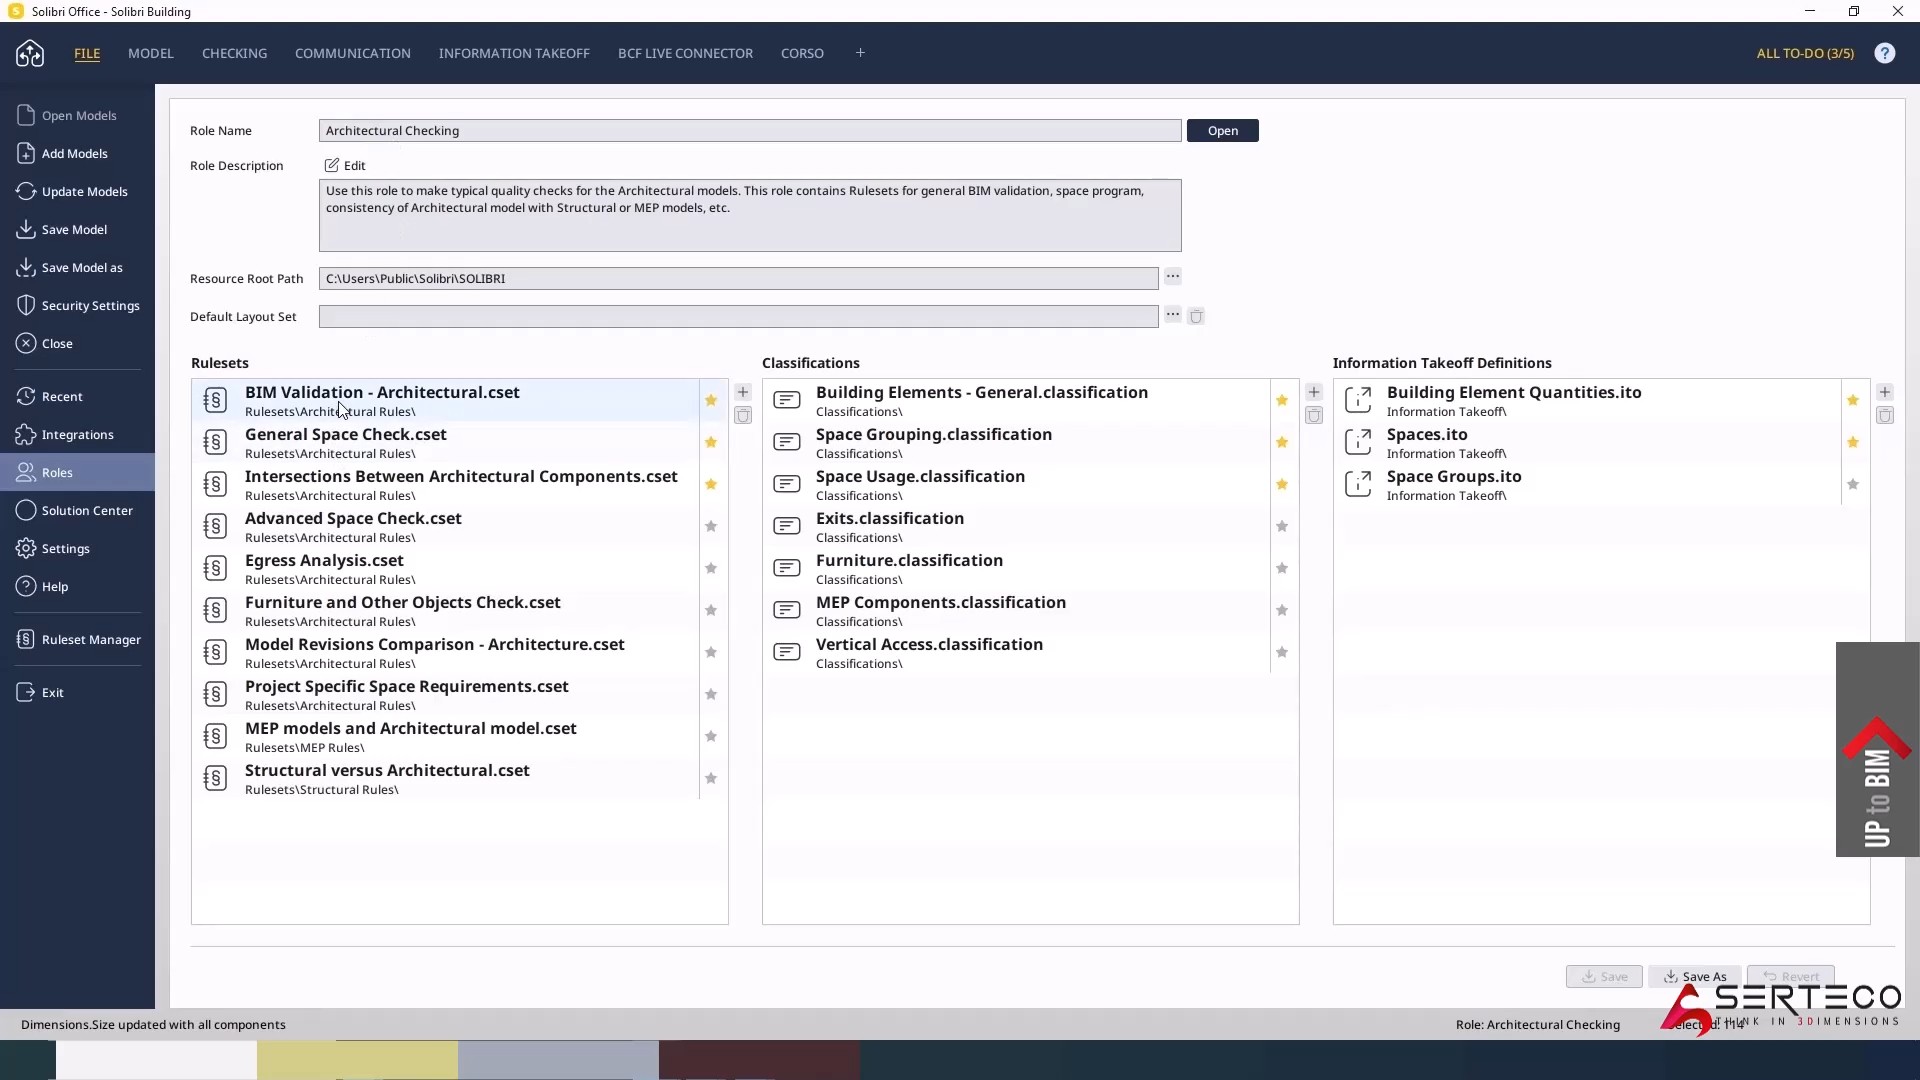The width and height of the screenshot is (1920, 1080).
Task: Open the INFORMATION TAKEOFF tab
Action: point(514,53)
